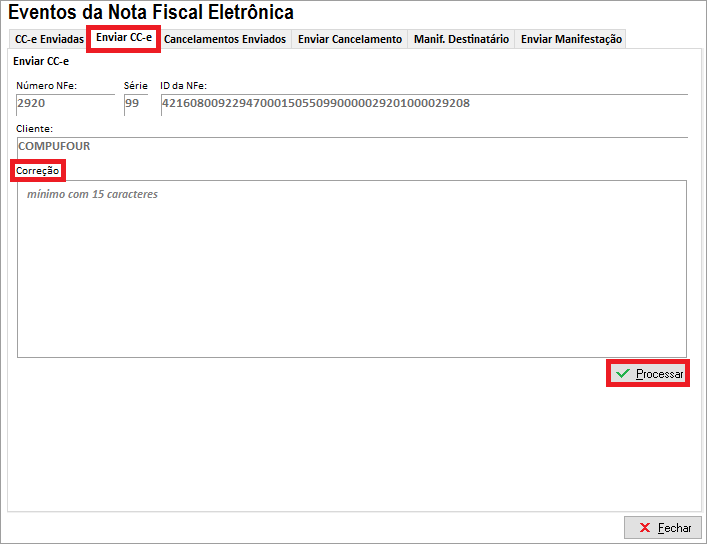Open the Manif. Destinatário tab
This screenshot has width=707, height=545.
click(461, 39)
